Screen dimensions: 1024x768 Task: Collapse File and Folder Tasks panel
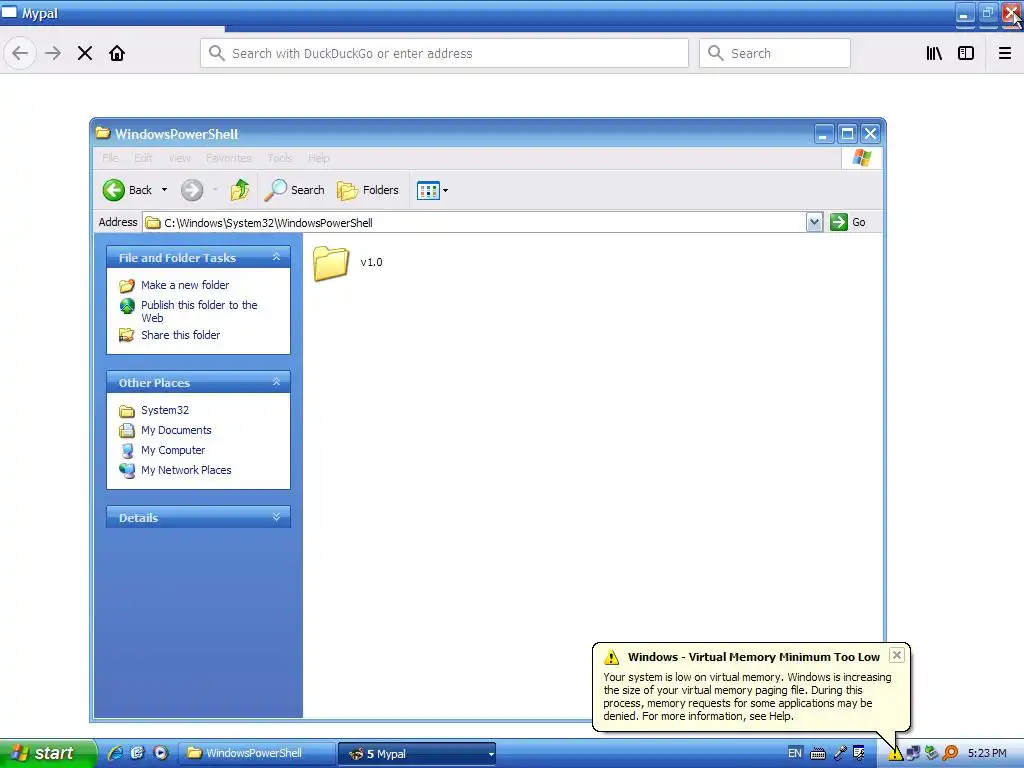pos(276,257)
